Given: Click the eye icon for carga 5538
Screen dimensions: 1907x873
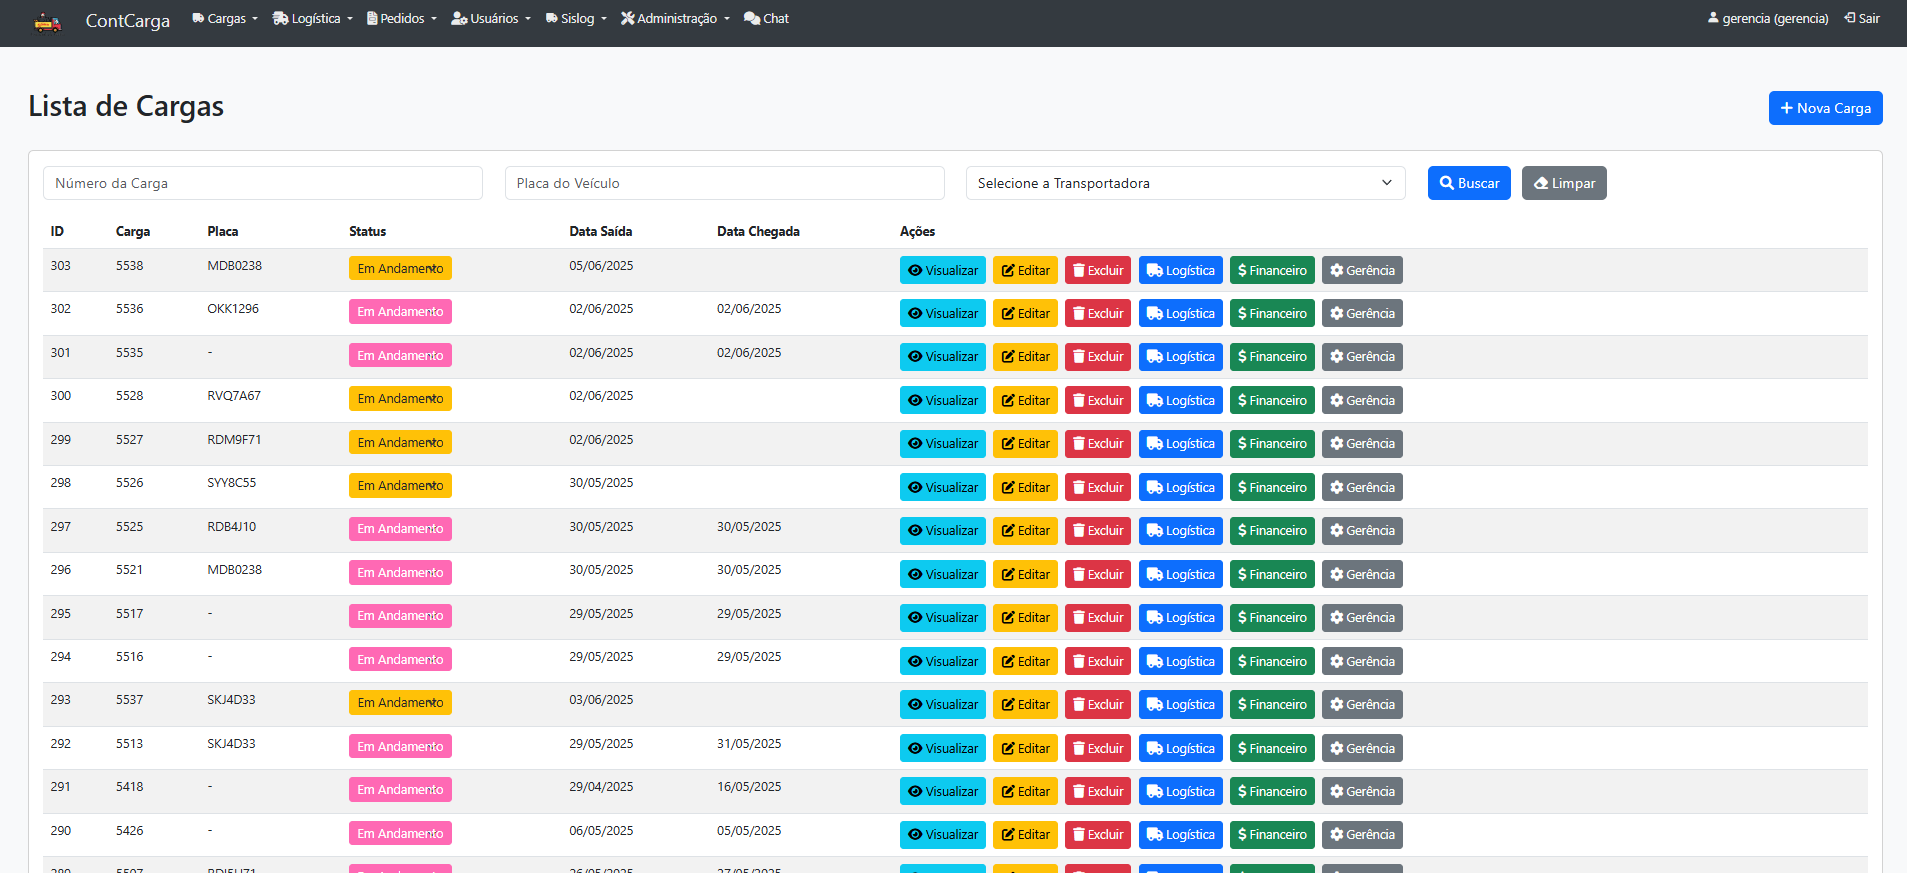Looking at the screenshot, I should [x=915, y=271].
